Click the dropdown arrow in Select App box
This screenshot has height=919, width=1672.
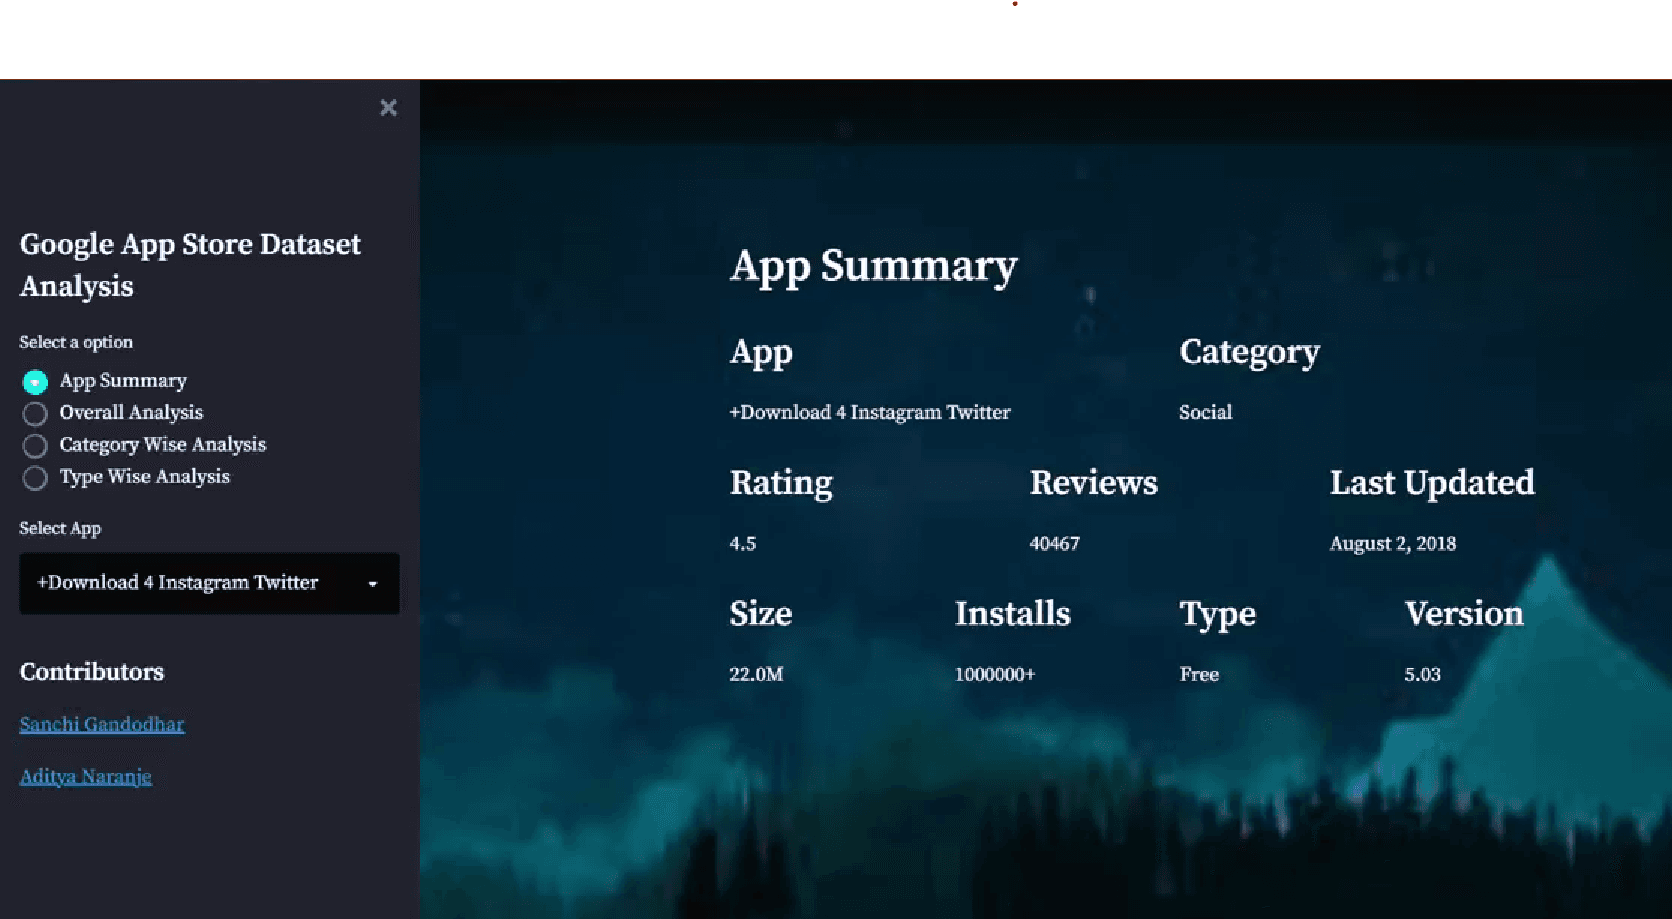[372, 584]
